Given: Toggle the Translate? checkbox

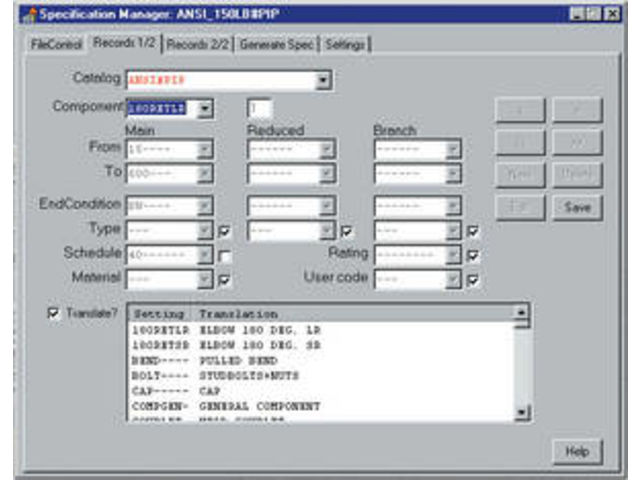Looking at the screenshot, I should (54, 313).
